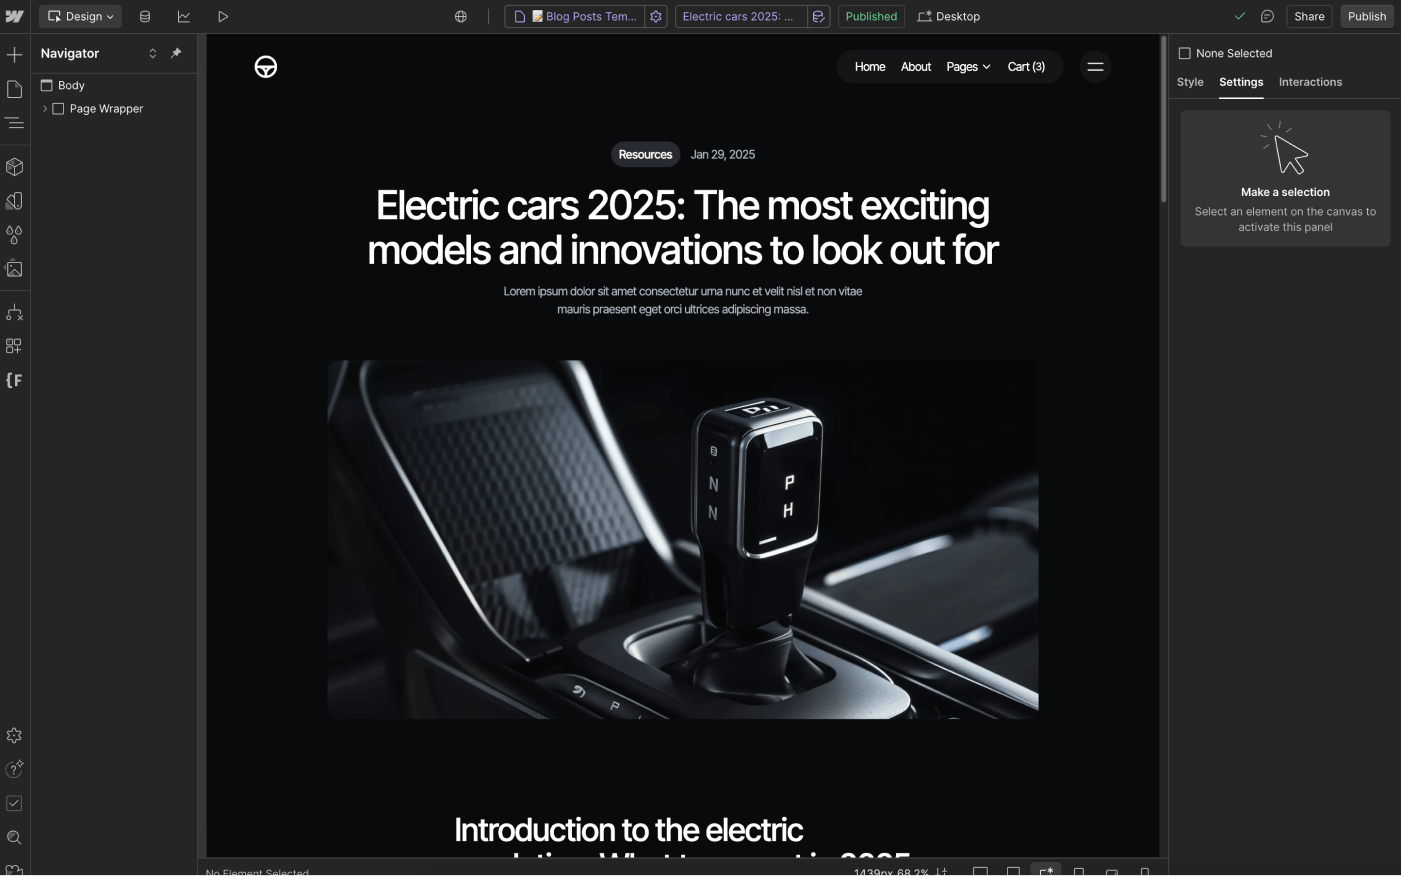Screen dimensions: 1401x876
Task: Click the Publish button
Action: pos(1366,16)
